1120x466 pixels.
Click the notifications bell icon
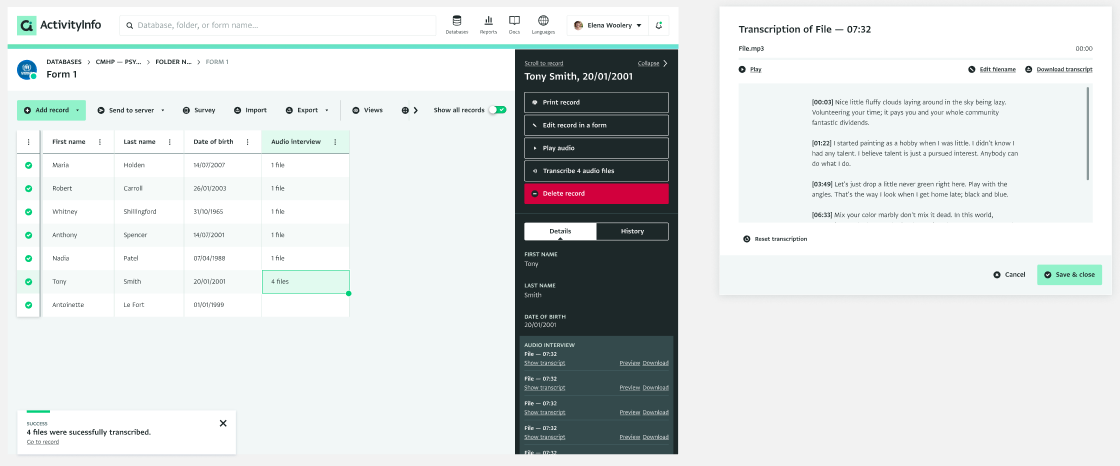pyautogui.click(x=658, y=25)
